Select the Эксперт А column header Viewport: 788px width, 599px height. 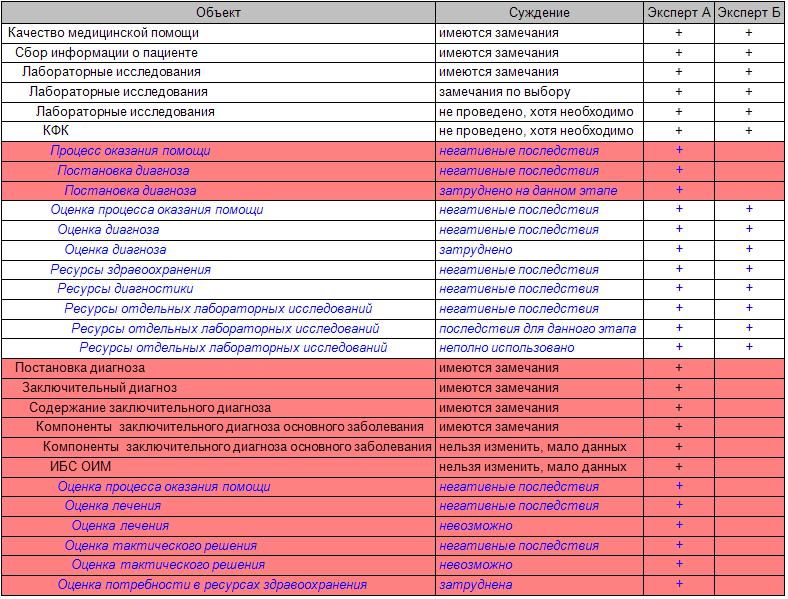(679, 12)
